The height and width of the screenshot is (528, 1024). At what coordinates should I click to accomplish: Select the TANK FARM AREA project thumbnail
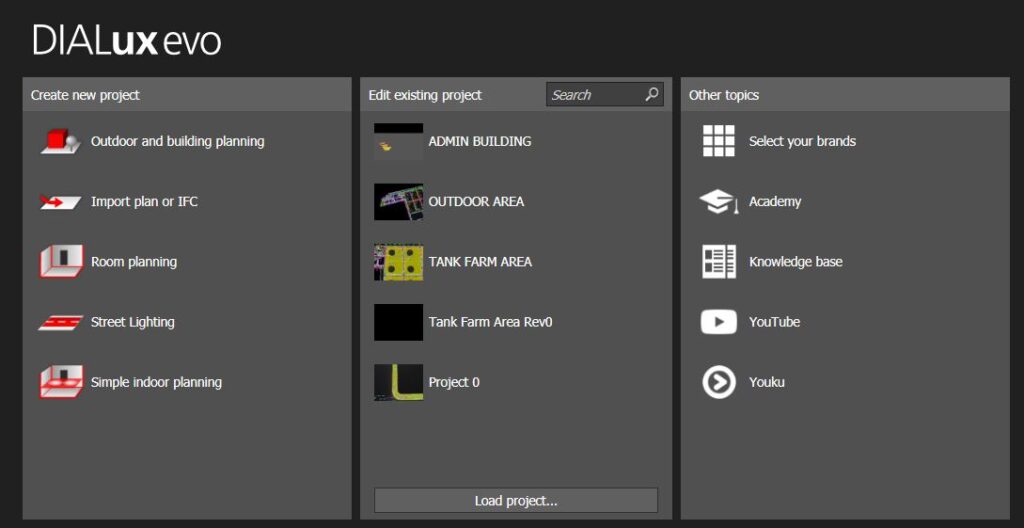click(x=398, y=262)
